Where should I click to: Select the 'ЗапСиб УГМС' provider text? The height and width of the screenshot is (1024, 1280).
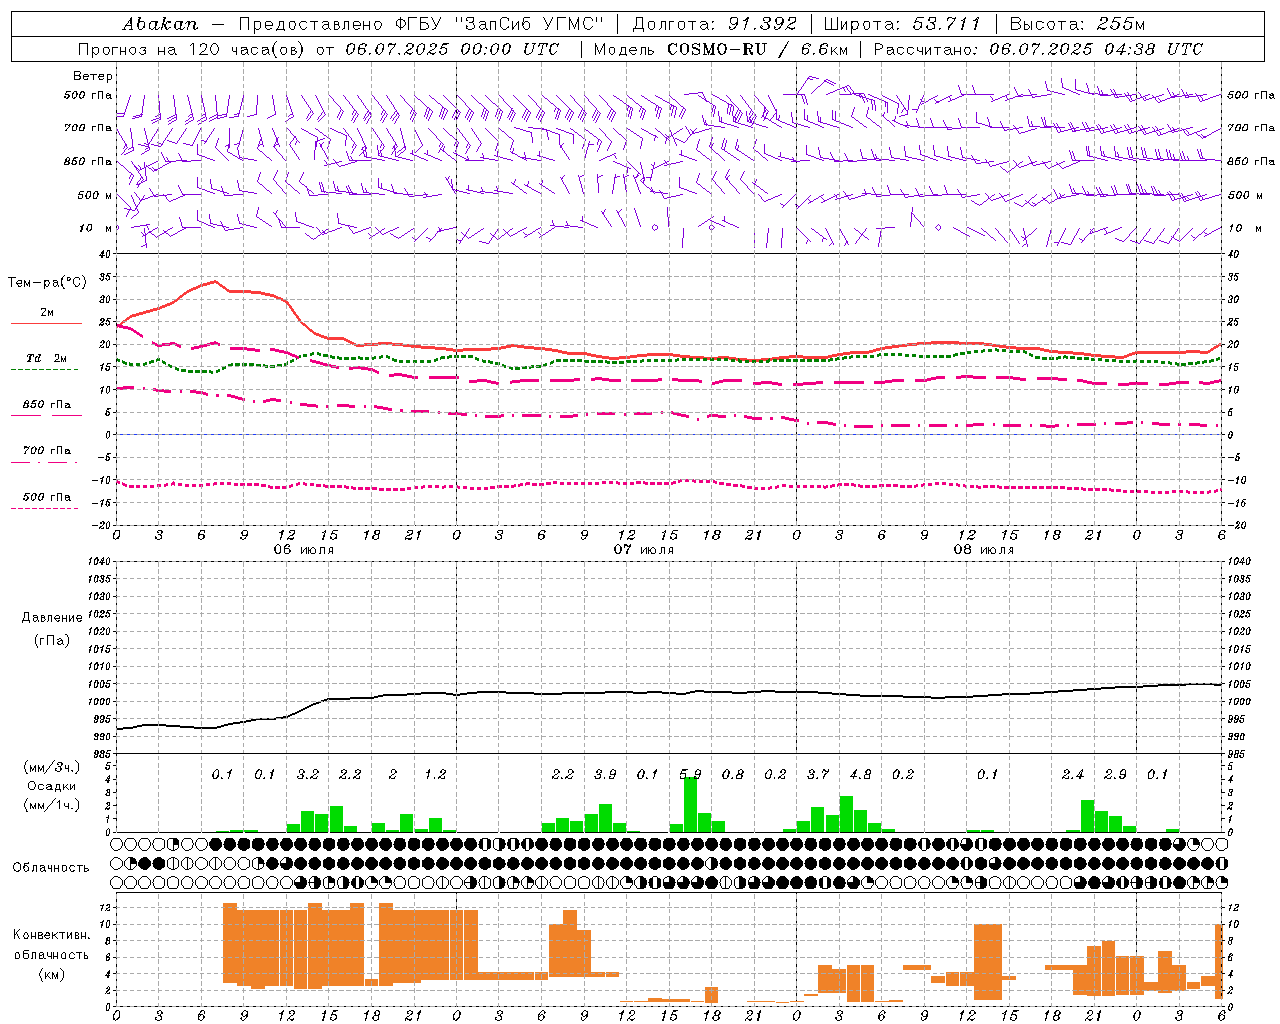click(x=529, y=24)
